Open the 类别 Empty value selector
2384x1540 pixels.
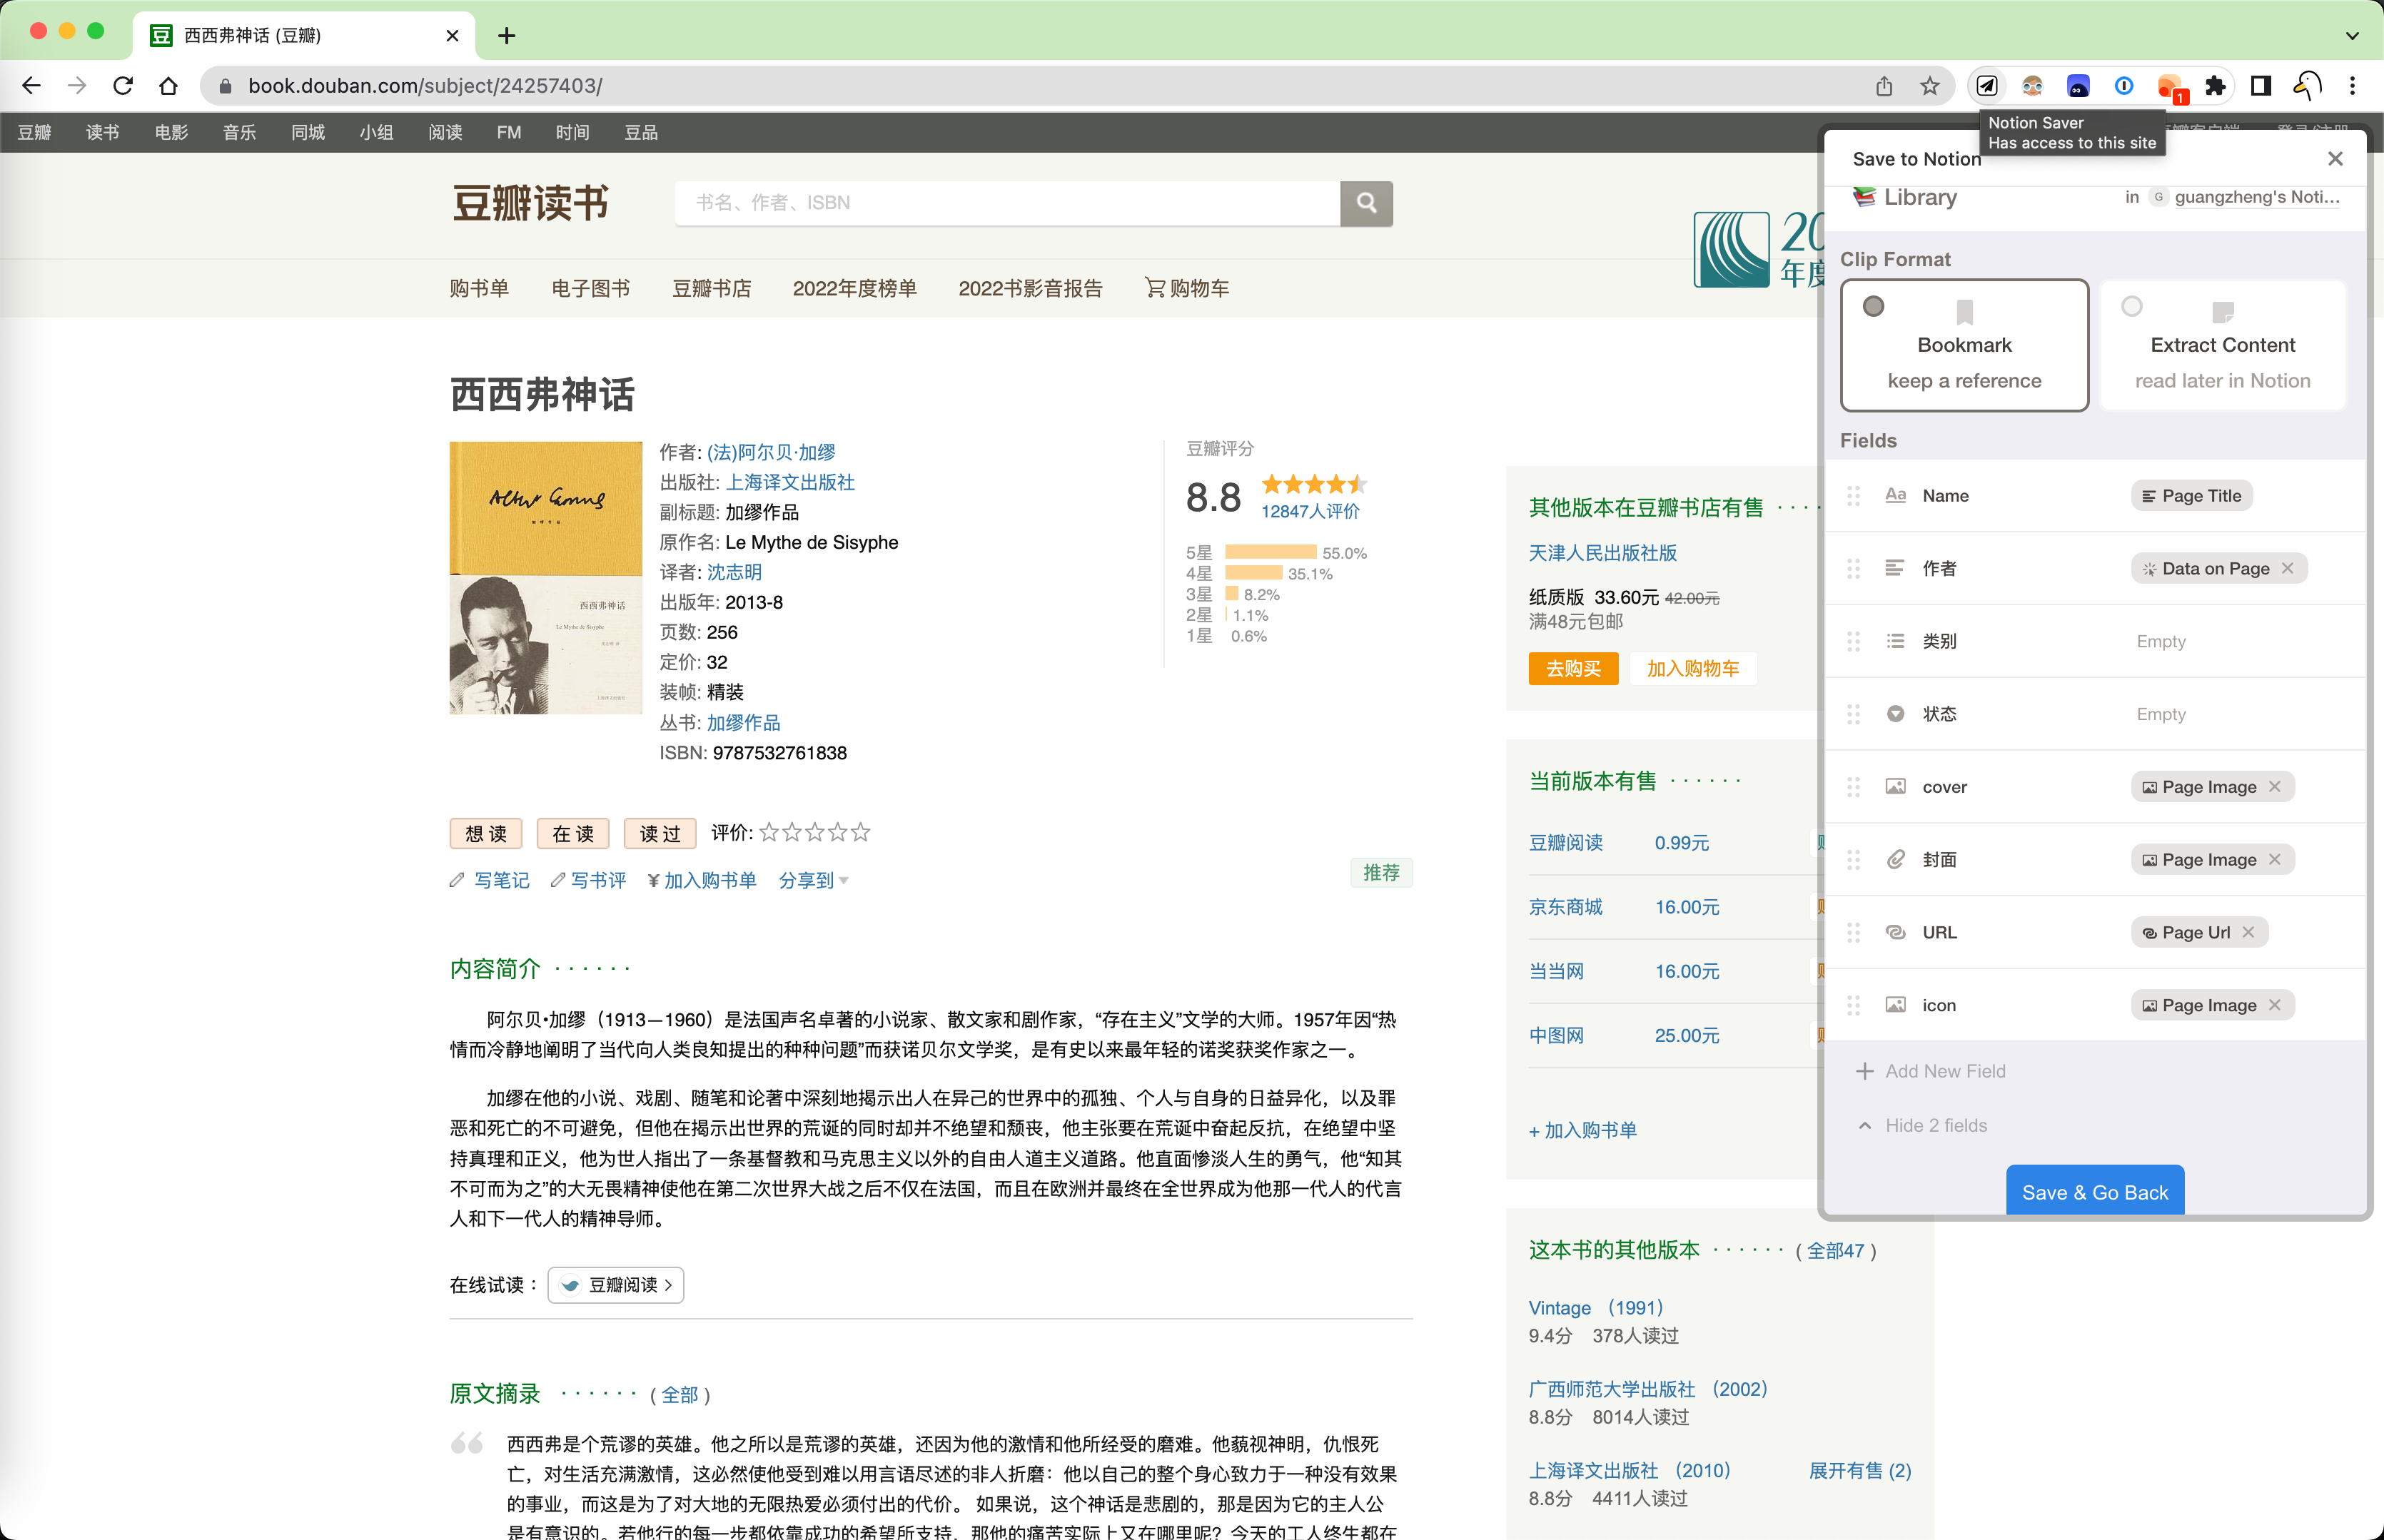2160,641
